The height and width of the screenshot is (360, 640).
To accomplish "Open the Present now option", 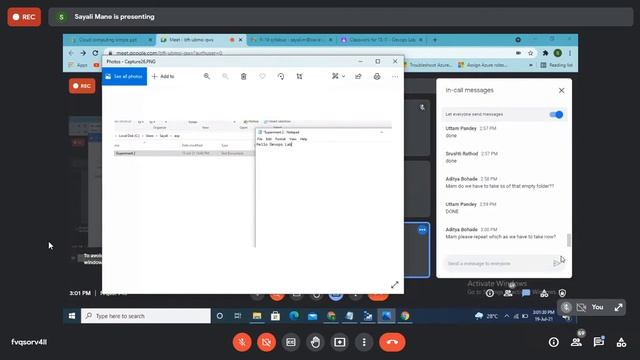I will [x=340, y=342].
